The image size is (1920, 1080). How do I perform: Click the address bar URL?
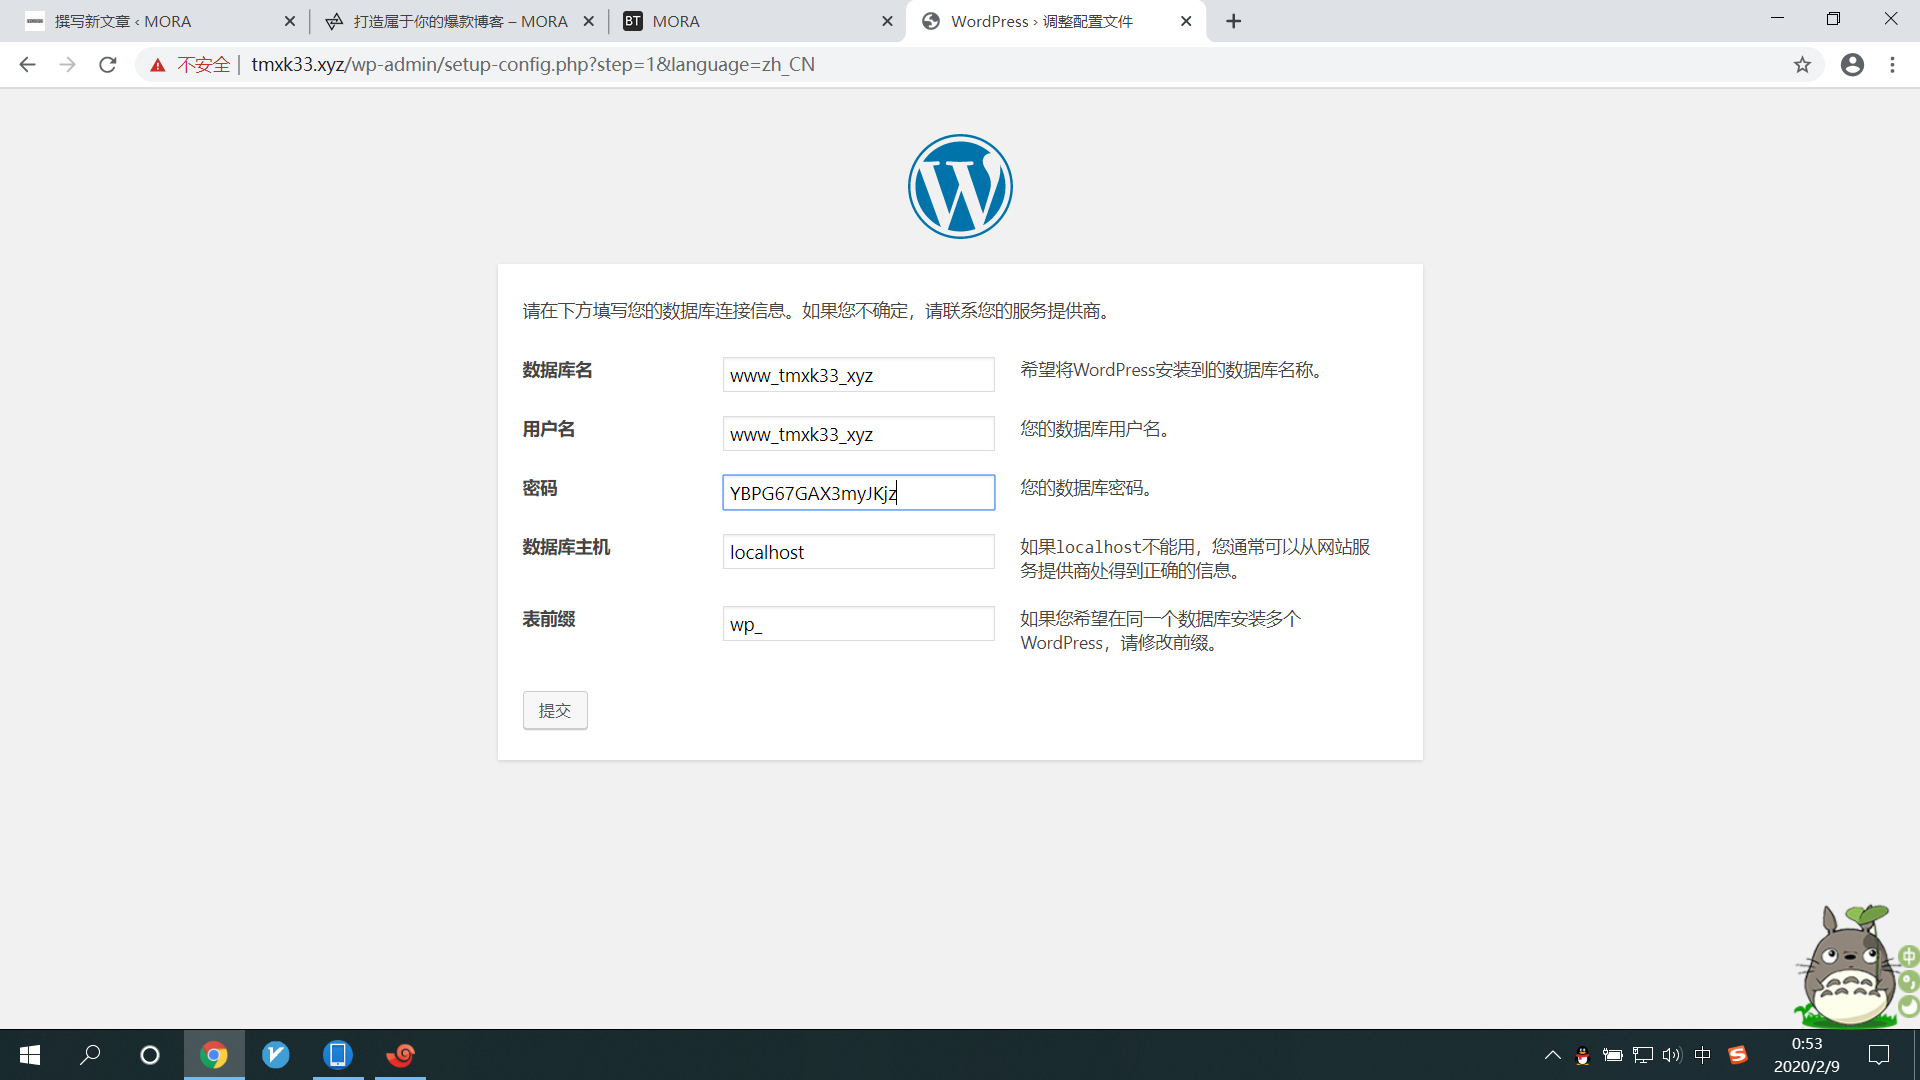tap(533, 65)
